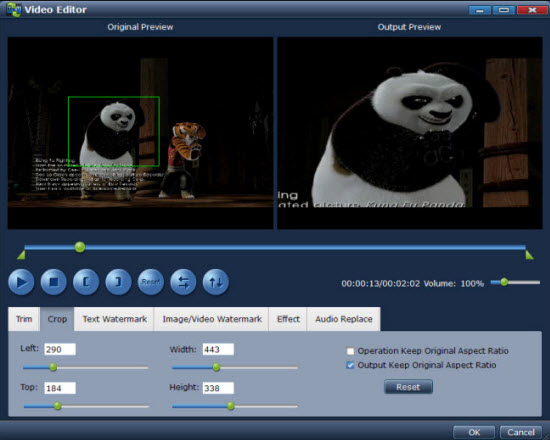Click the Output Preview video frame

410,133
